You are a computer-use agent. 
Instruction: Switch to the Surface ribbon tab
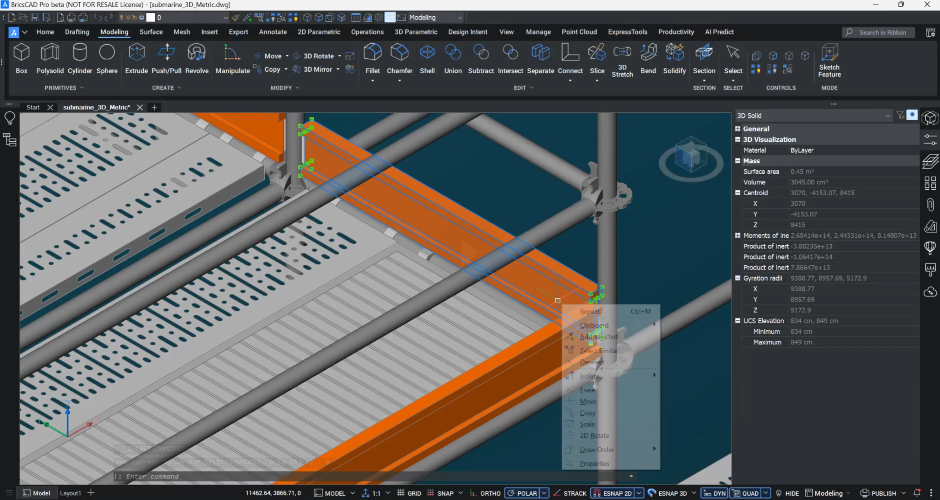pos(151,32)
